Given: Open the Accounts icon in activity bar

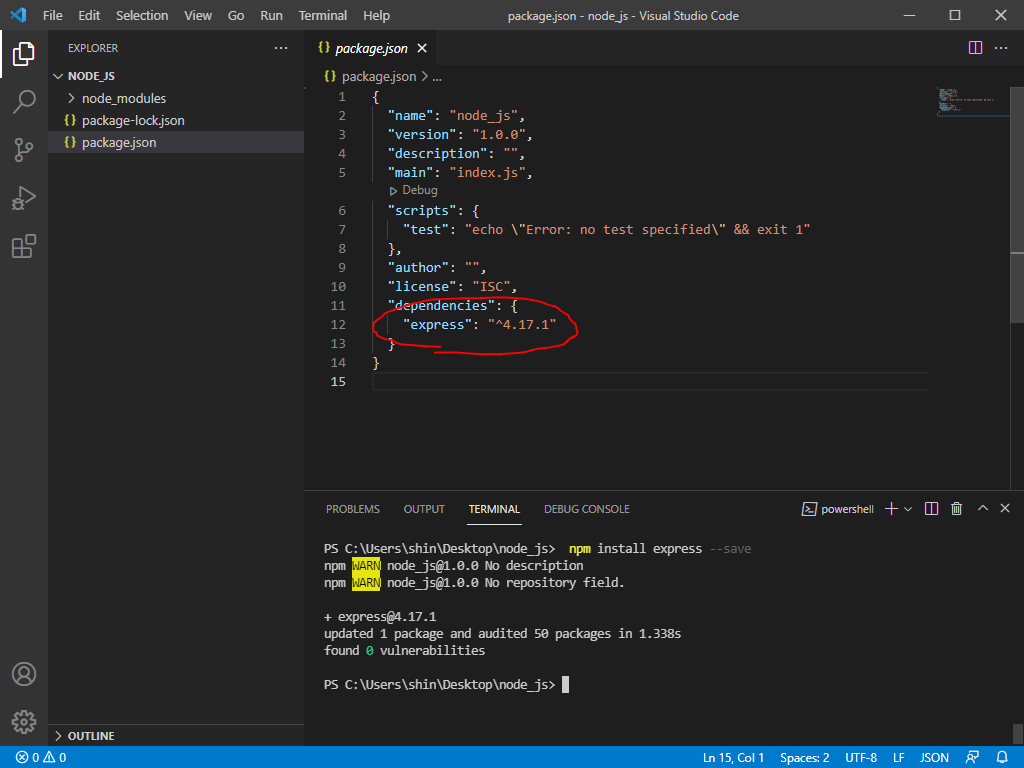Looking at the screenshot, I should tap(24, 674).
